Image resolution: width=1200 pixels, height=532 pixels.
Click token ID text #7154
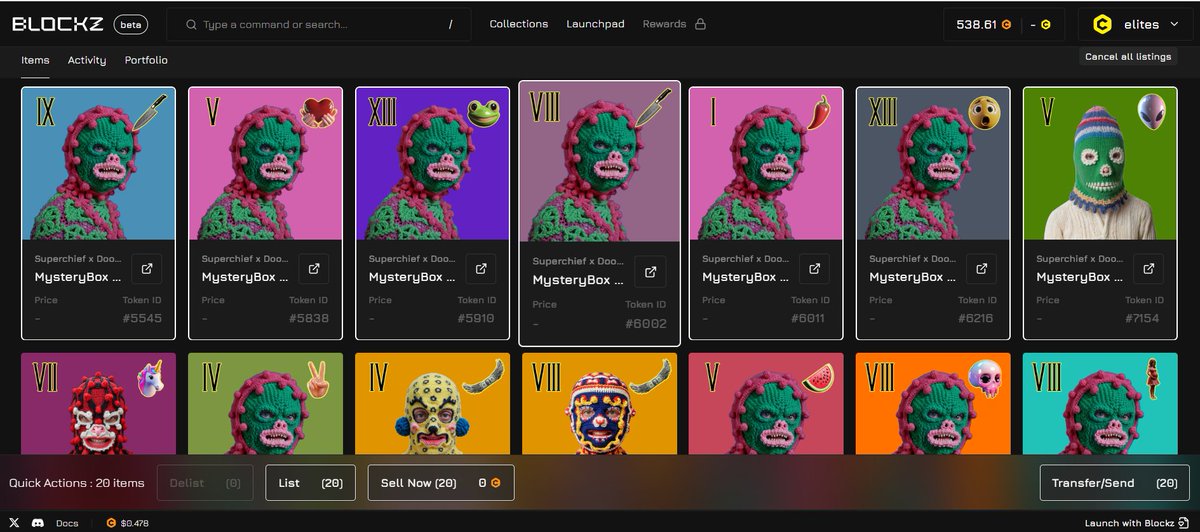pyautogui.click(x=1146, y=319)
